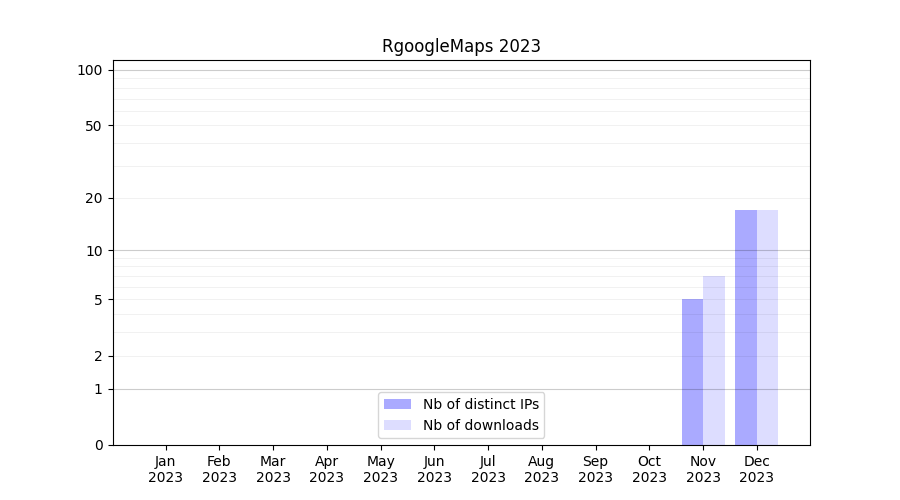Select the 'Oct 2023' x-axis label

649,469
